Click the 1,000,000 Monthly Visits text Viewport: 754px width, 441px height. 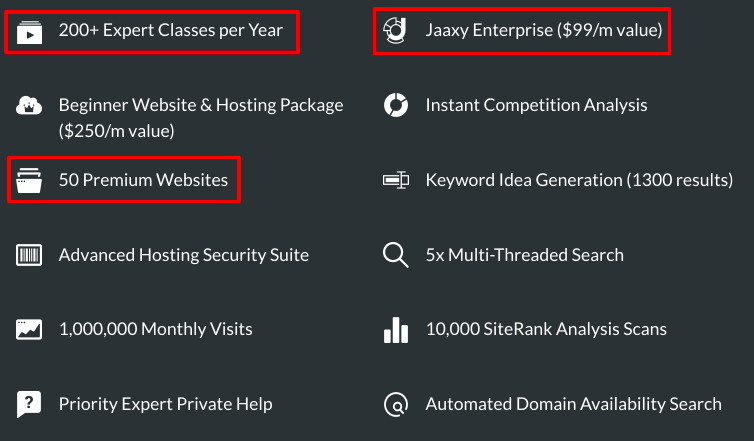[x=155, y=329]
